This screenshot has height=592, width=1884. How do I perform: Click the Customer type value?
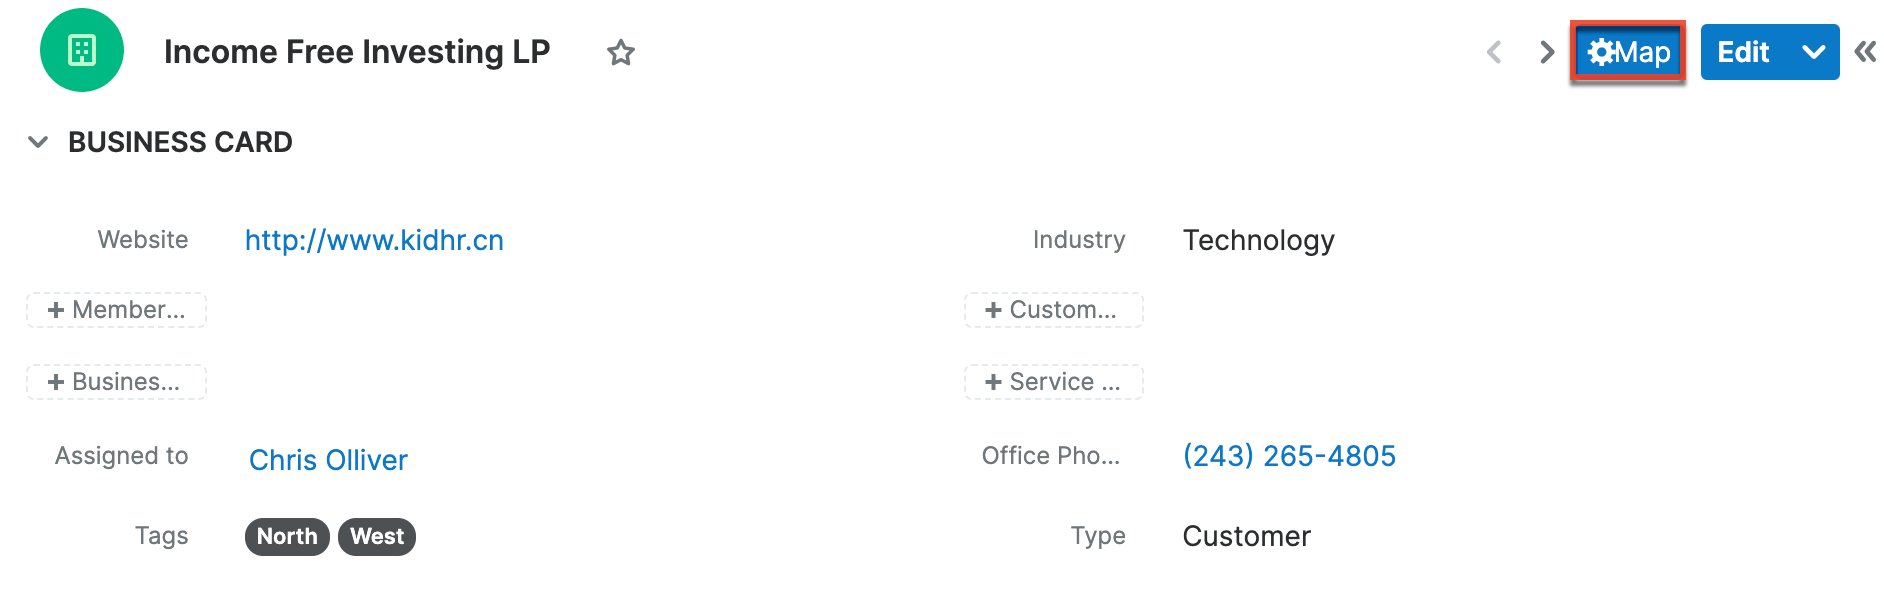(x=1246, y=537)
